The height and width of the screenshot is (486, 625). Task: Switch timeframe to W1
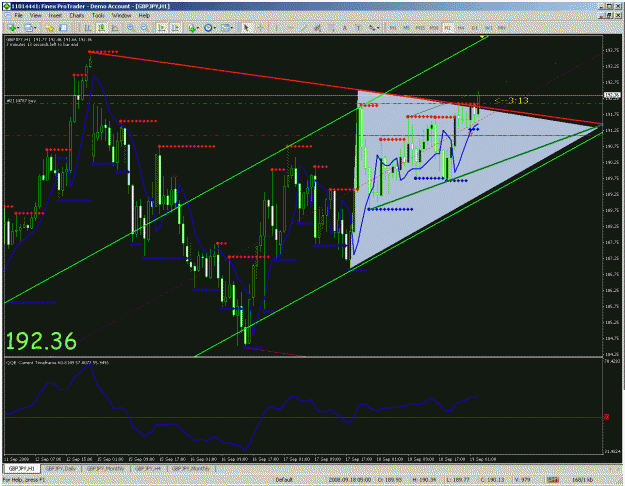point(488,28)
